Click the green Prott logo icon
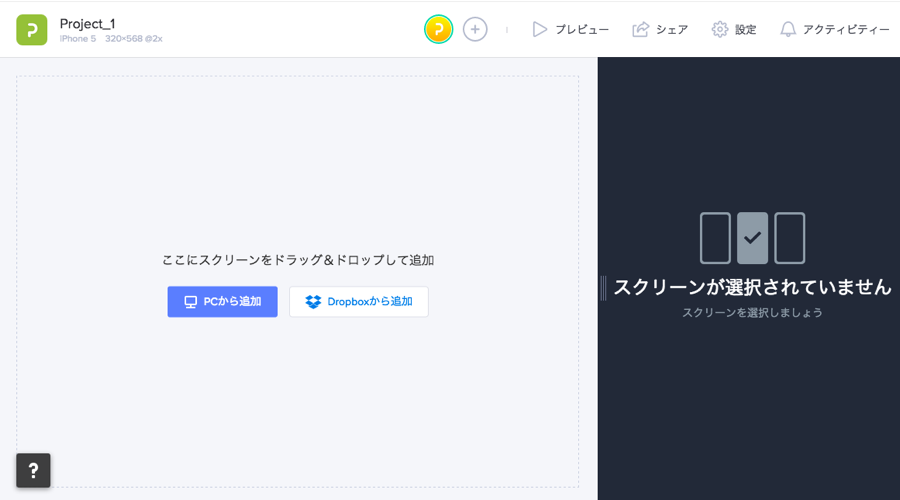Viewport: 900px width, 500px height. 32,29
